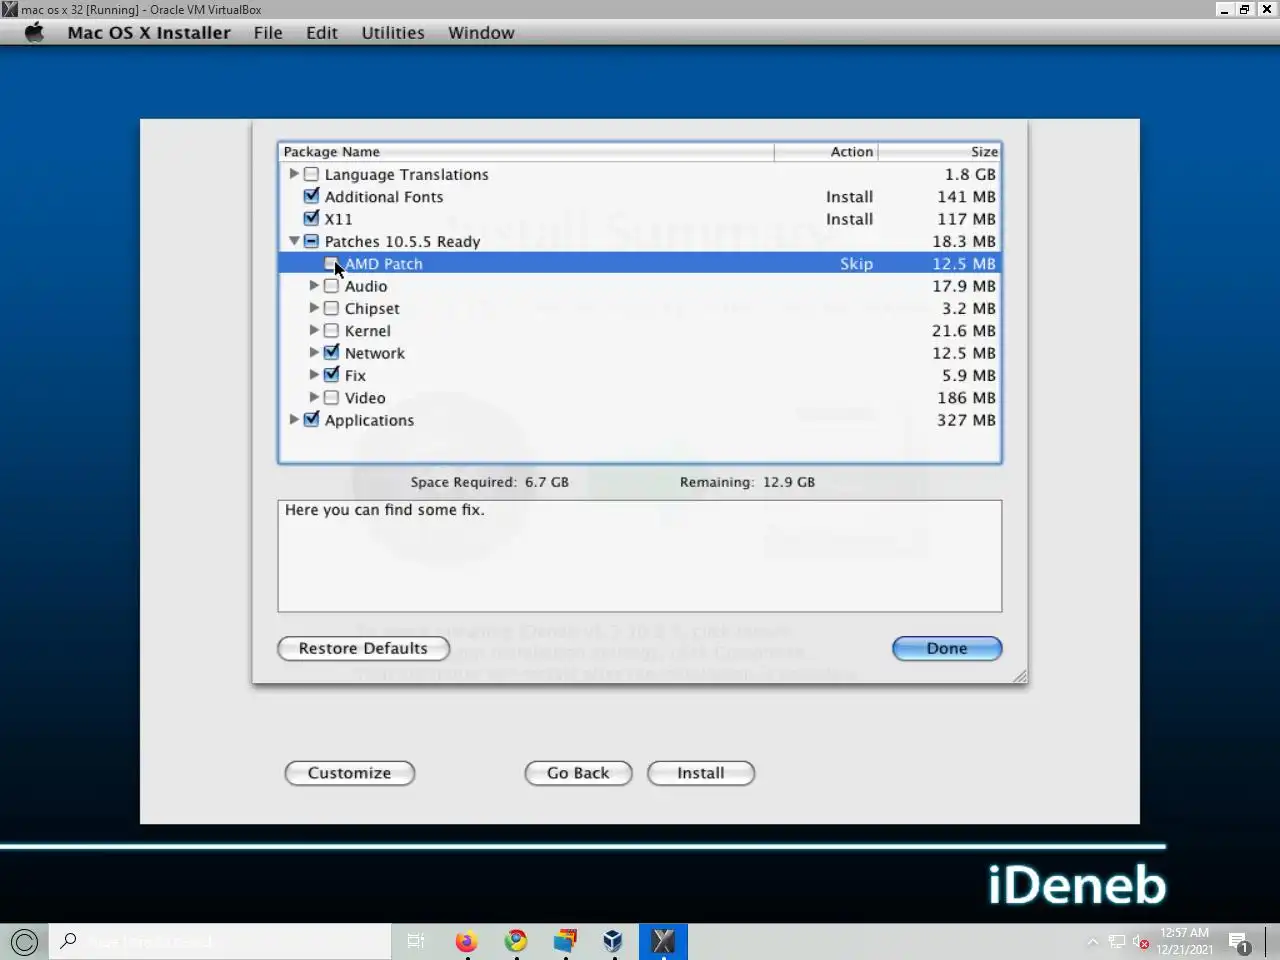Click the Package Name column header
The image size is (1280, 960).
pyautogui.click(x=526, y=152)
